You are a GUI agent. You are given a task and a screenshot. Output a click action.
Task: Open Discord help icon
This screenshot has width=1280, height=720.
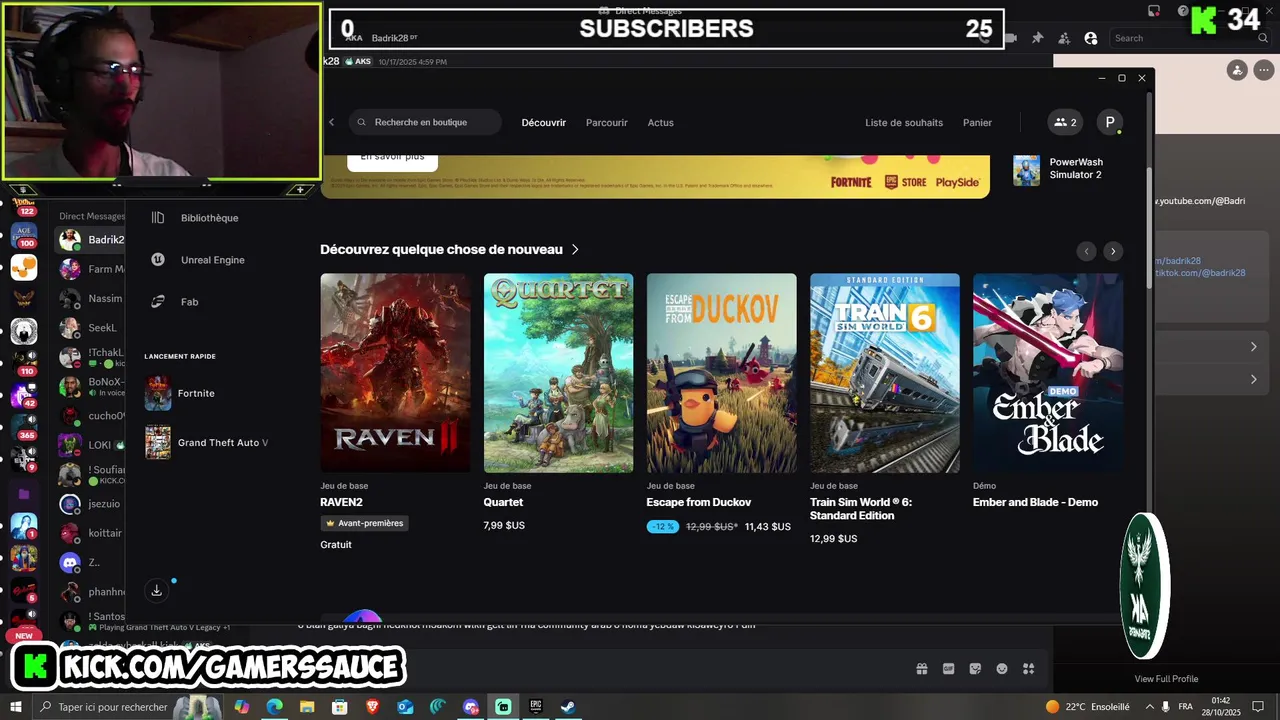click(1182, 11)
